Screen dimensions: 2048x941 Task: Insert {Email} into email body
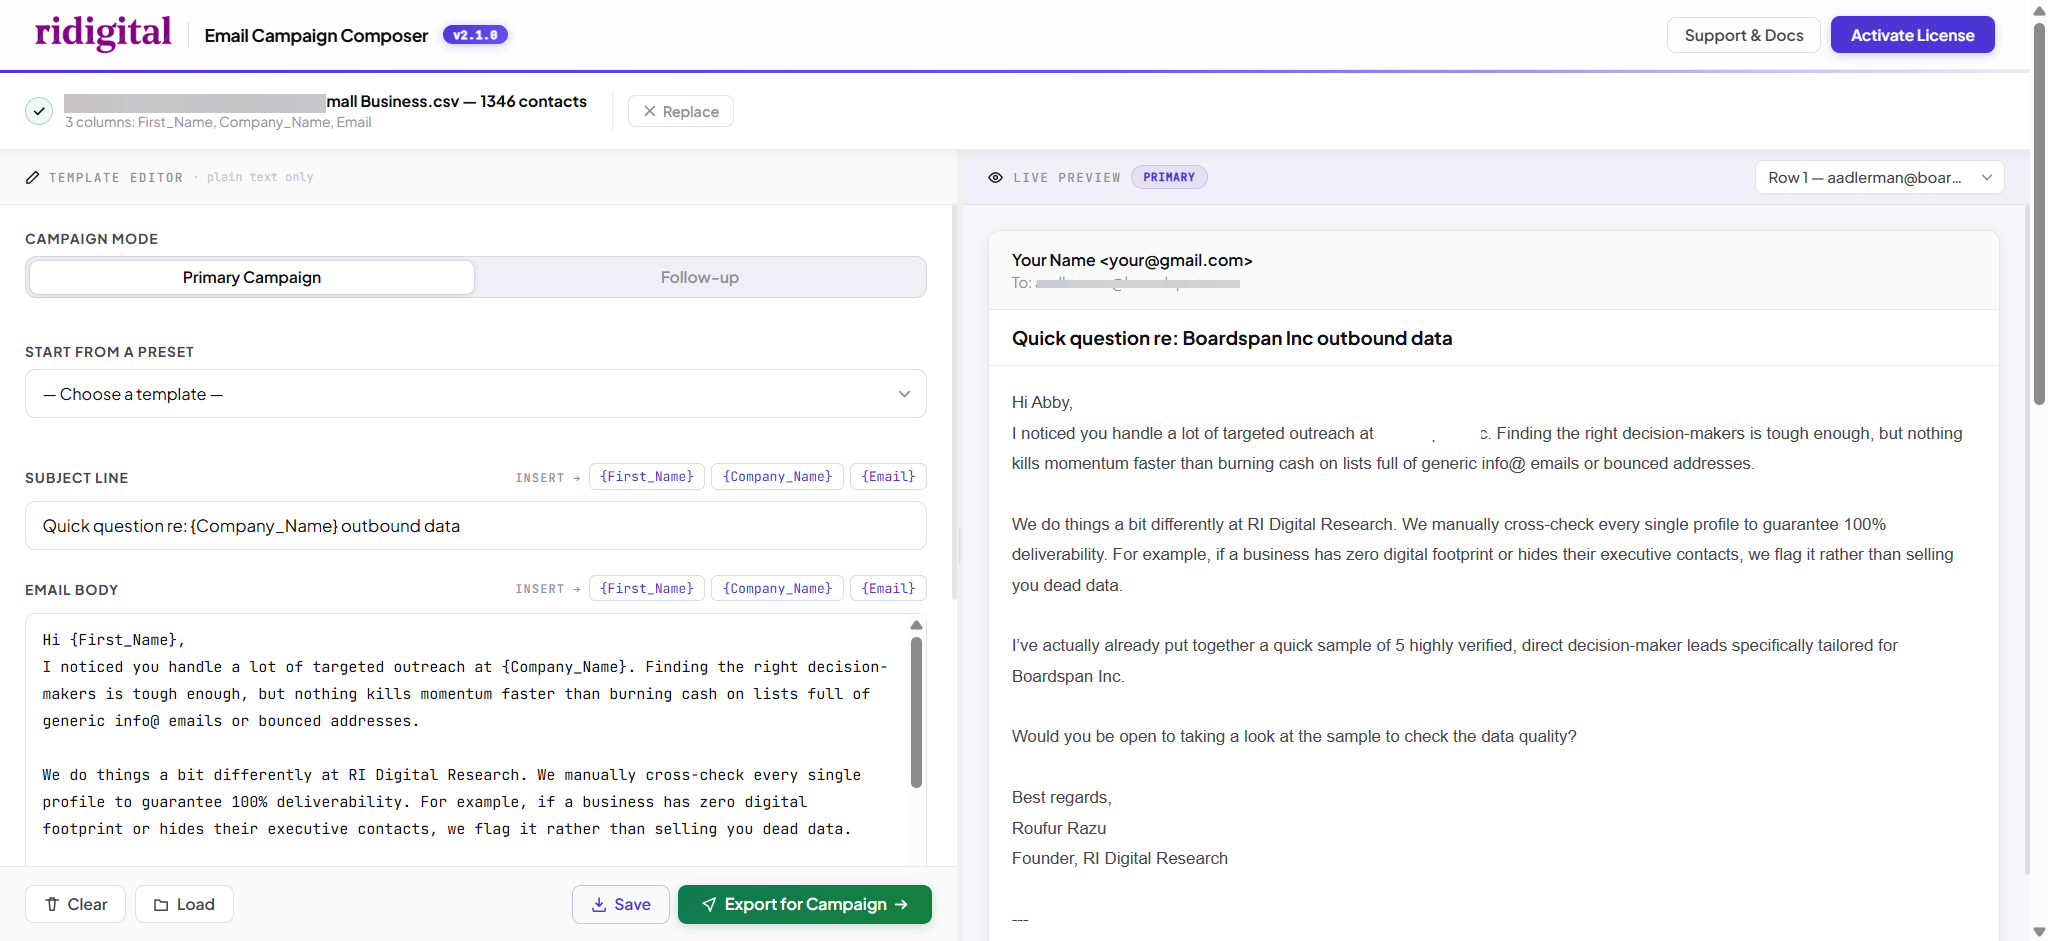888,589
